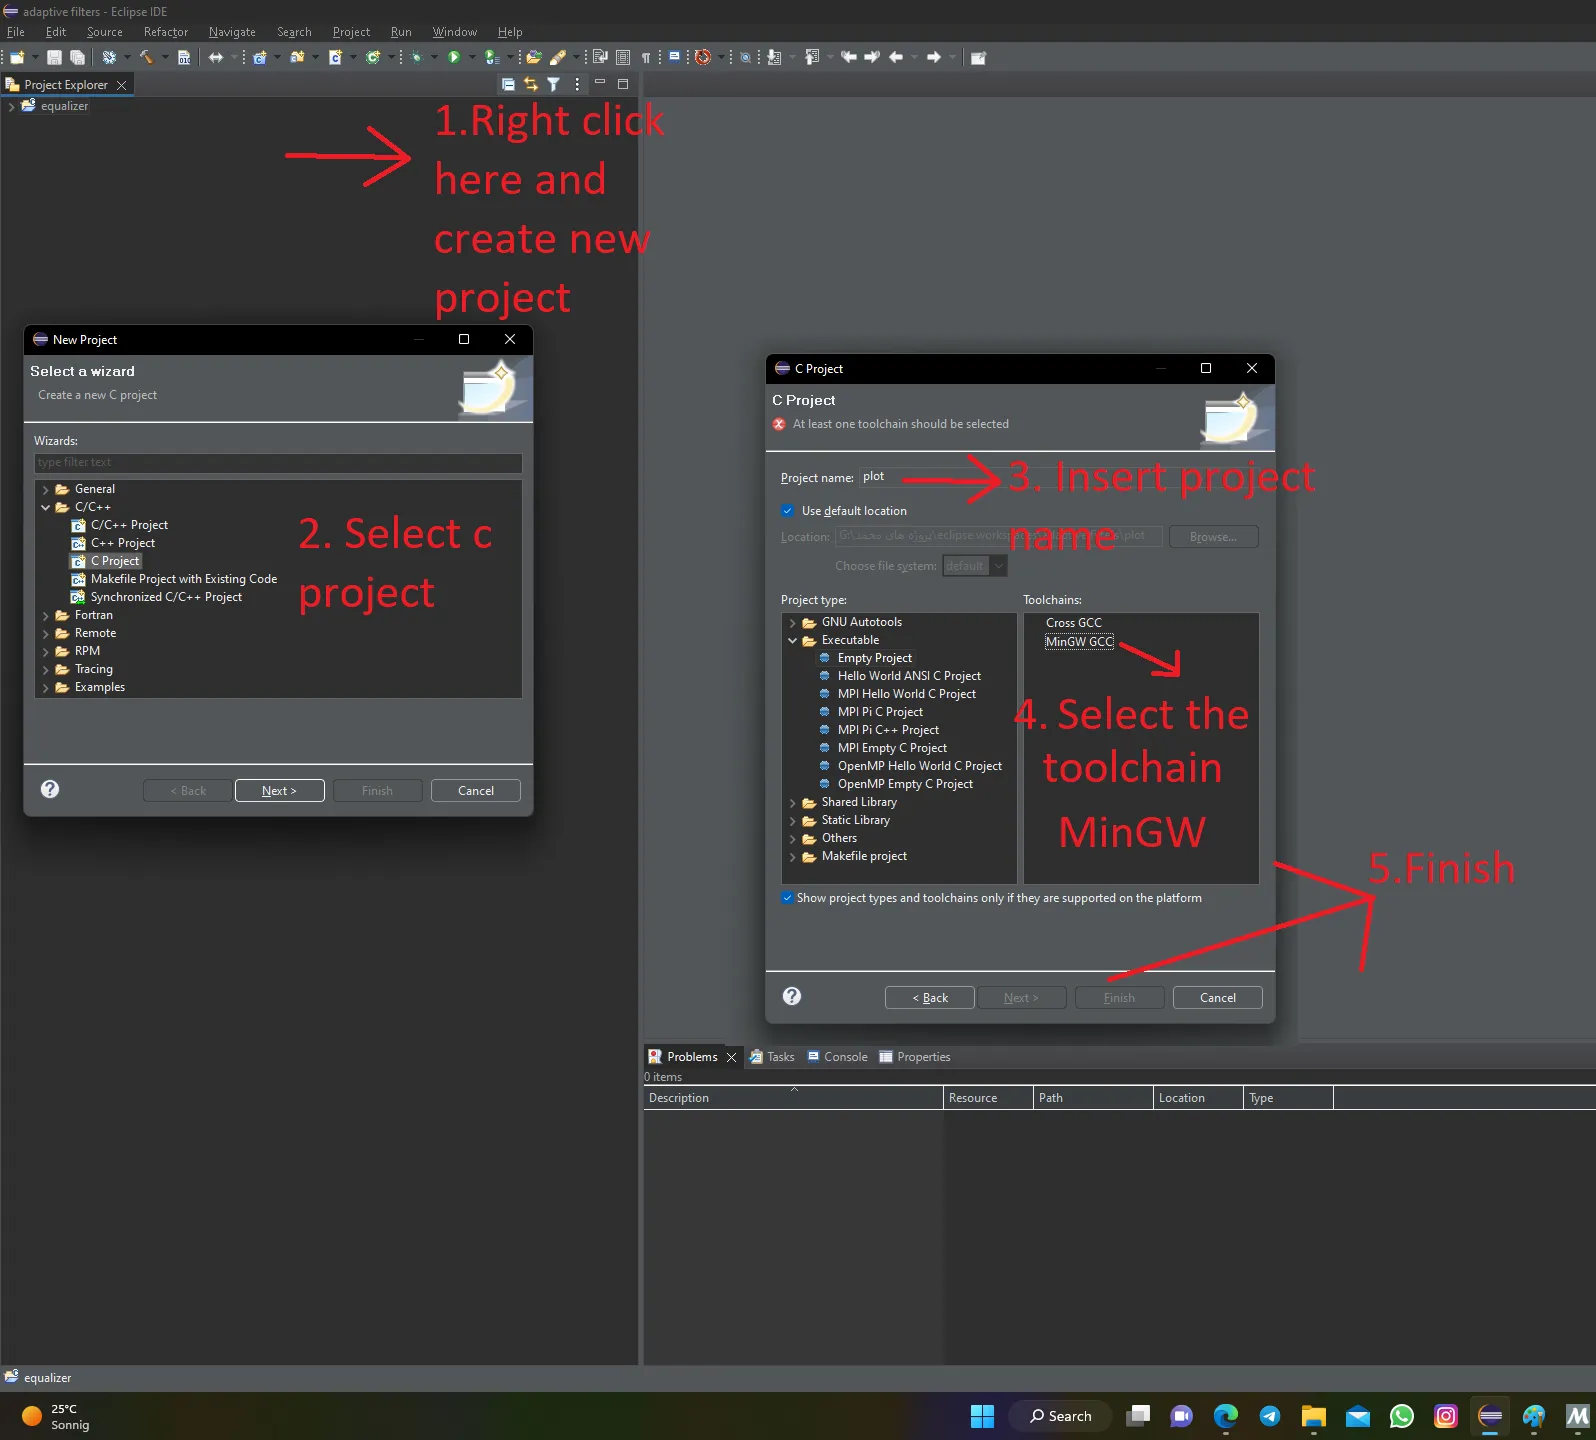Toggle Link with Editor in Project Explorer
The height and width of the screenshot is (1440, 1596).
(531, 85)
